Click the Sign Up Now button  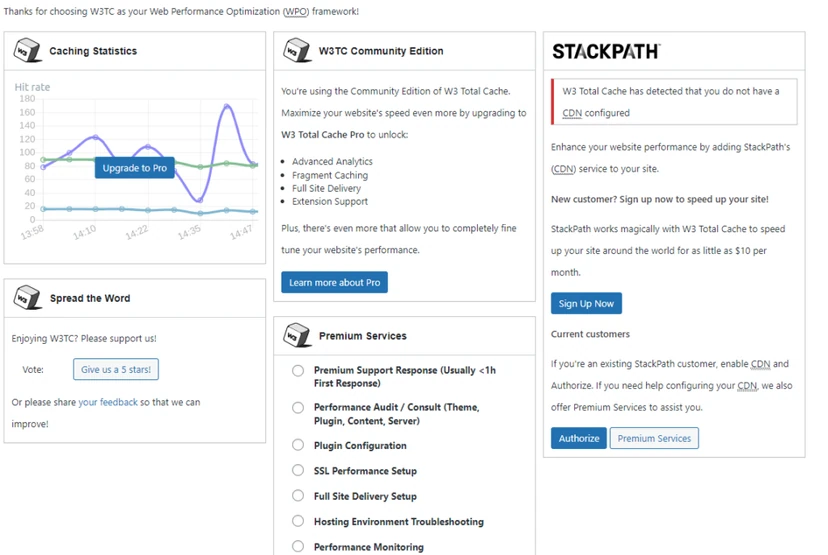tap(586, 303)
